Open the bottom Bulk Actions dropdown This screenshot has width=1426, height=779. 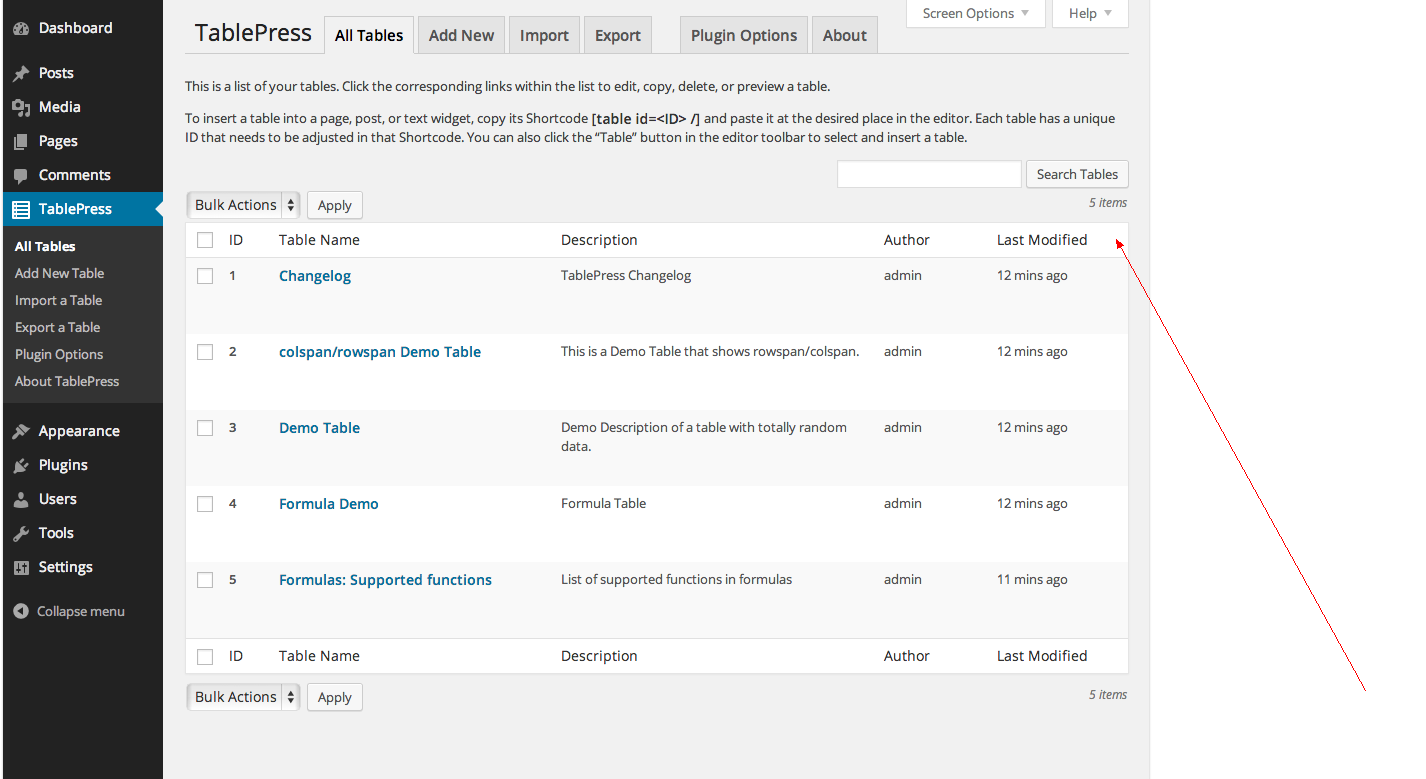tap(243, 697)
